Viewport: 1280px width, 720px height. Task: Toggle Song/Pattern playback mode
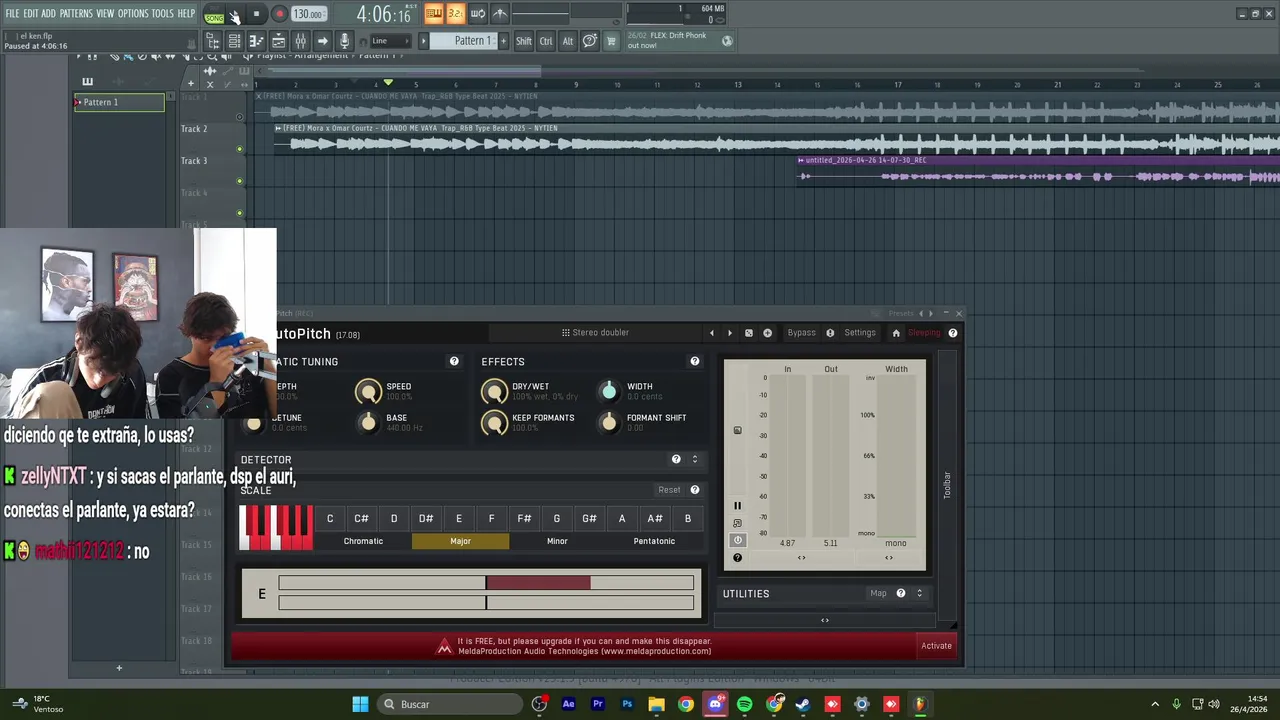pyautogui.click(x=214, y=15)
